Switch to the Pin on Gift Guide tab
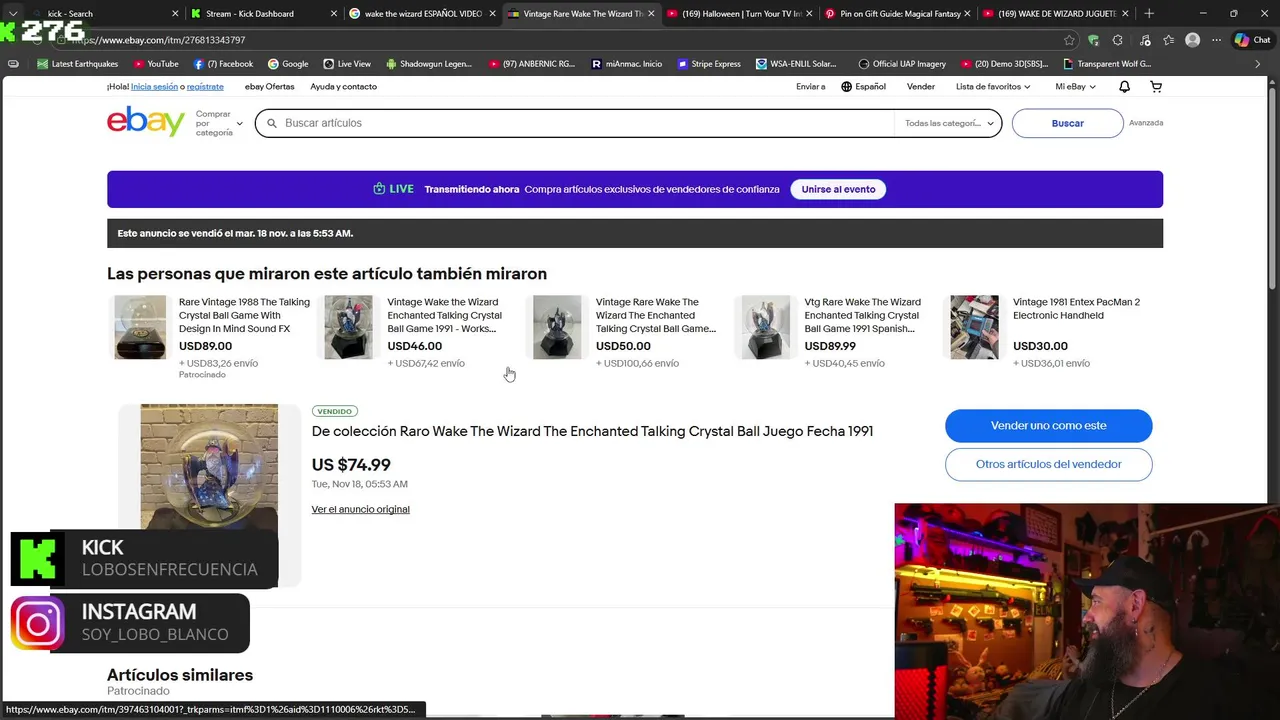Viewport: 1280px width, 720px height. [898, 13]
